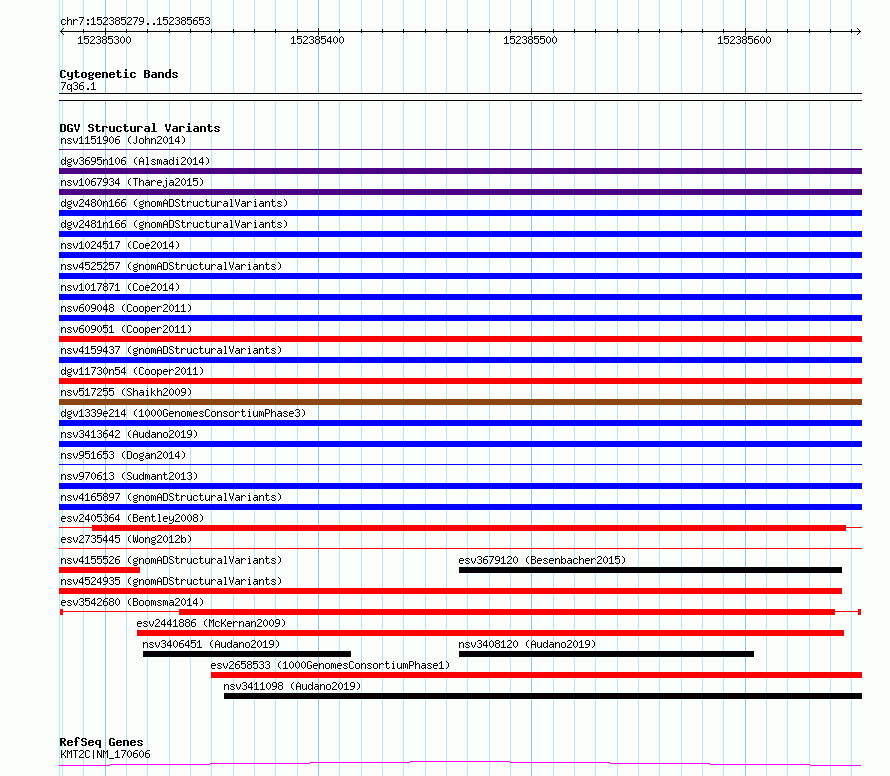The height and width of the screenshot is (776, 890).
Task: Open nsv3406451 (Audano2019) variant label
Action: 211,644
